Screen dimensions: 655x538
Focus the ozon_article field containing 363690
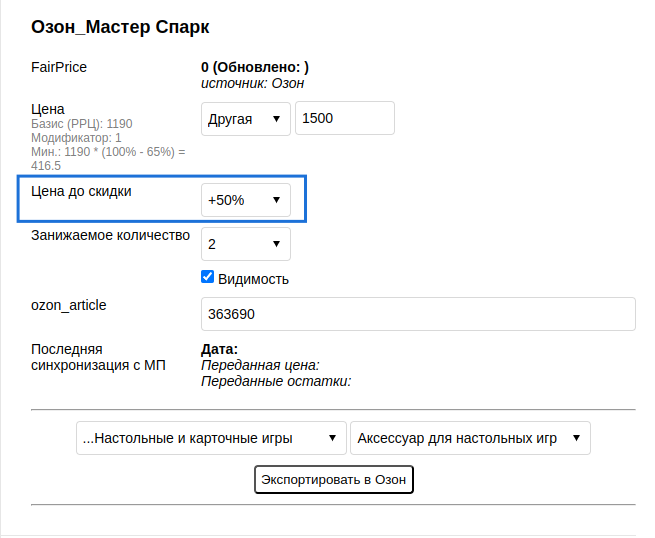418,314
